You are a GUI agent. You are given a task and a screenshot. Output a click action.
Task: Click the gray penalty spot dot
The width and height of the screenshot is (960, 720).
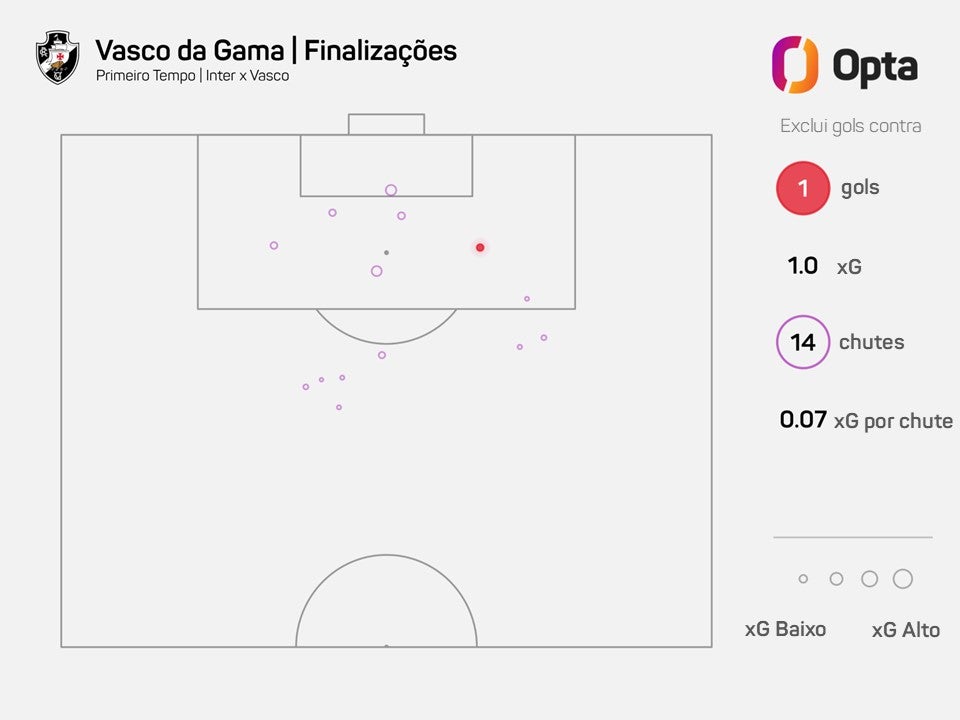coord(386,252)
